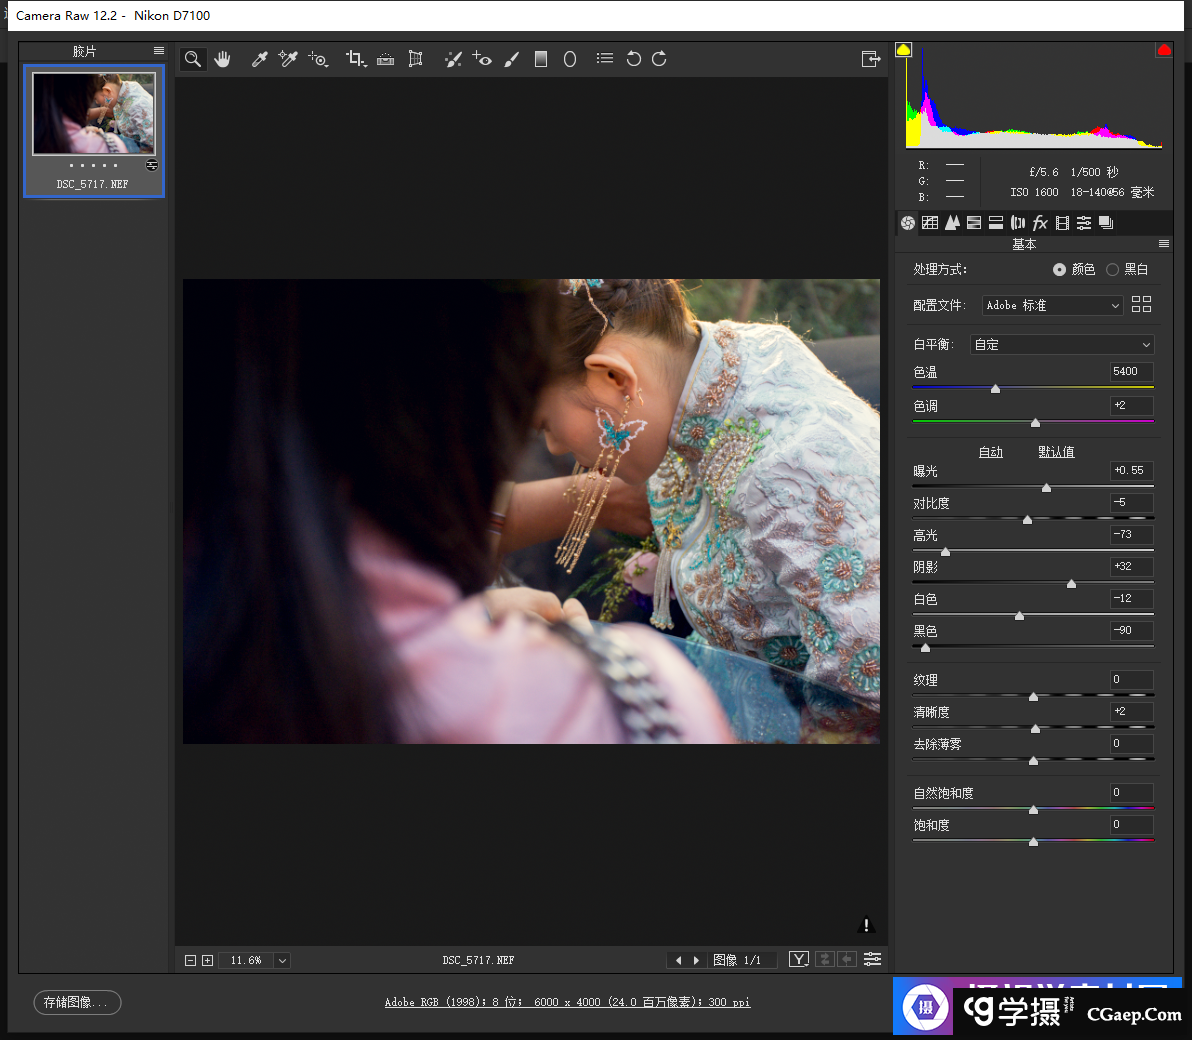The height and width of the screenshot is (1040, 1192).
Task: Activate the Adjustment Brush tool
Action: [x=512, y=59]
